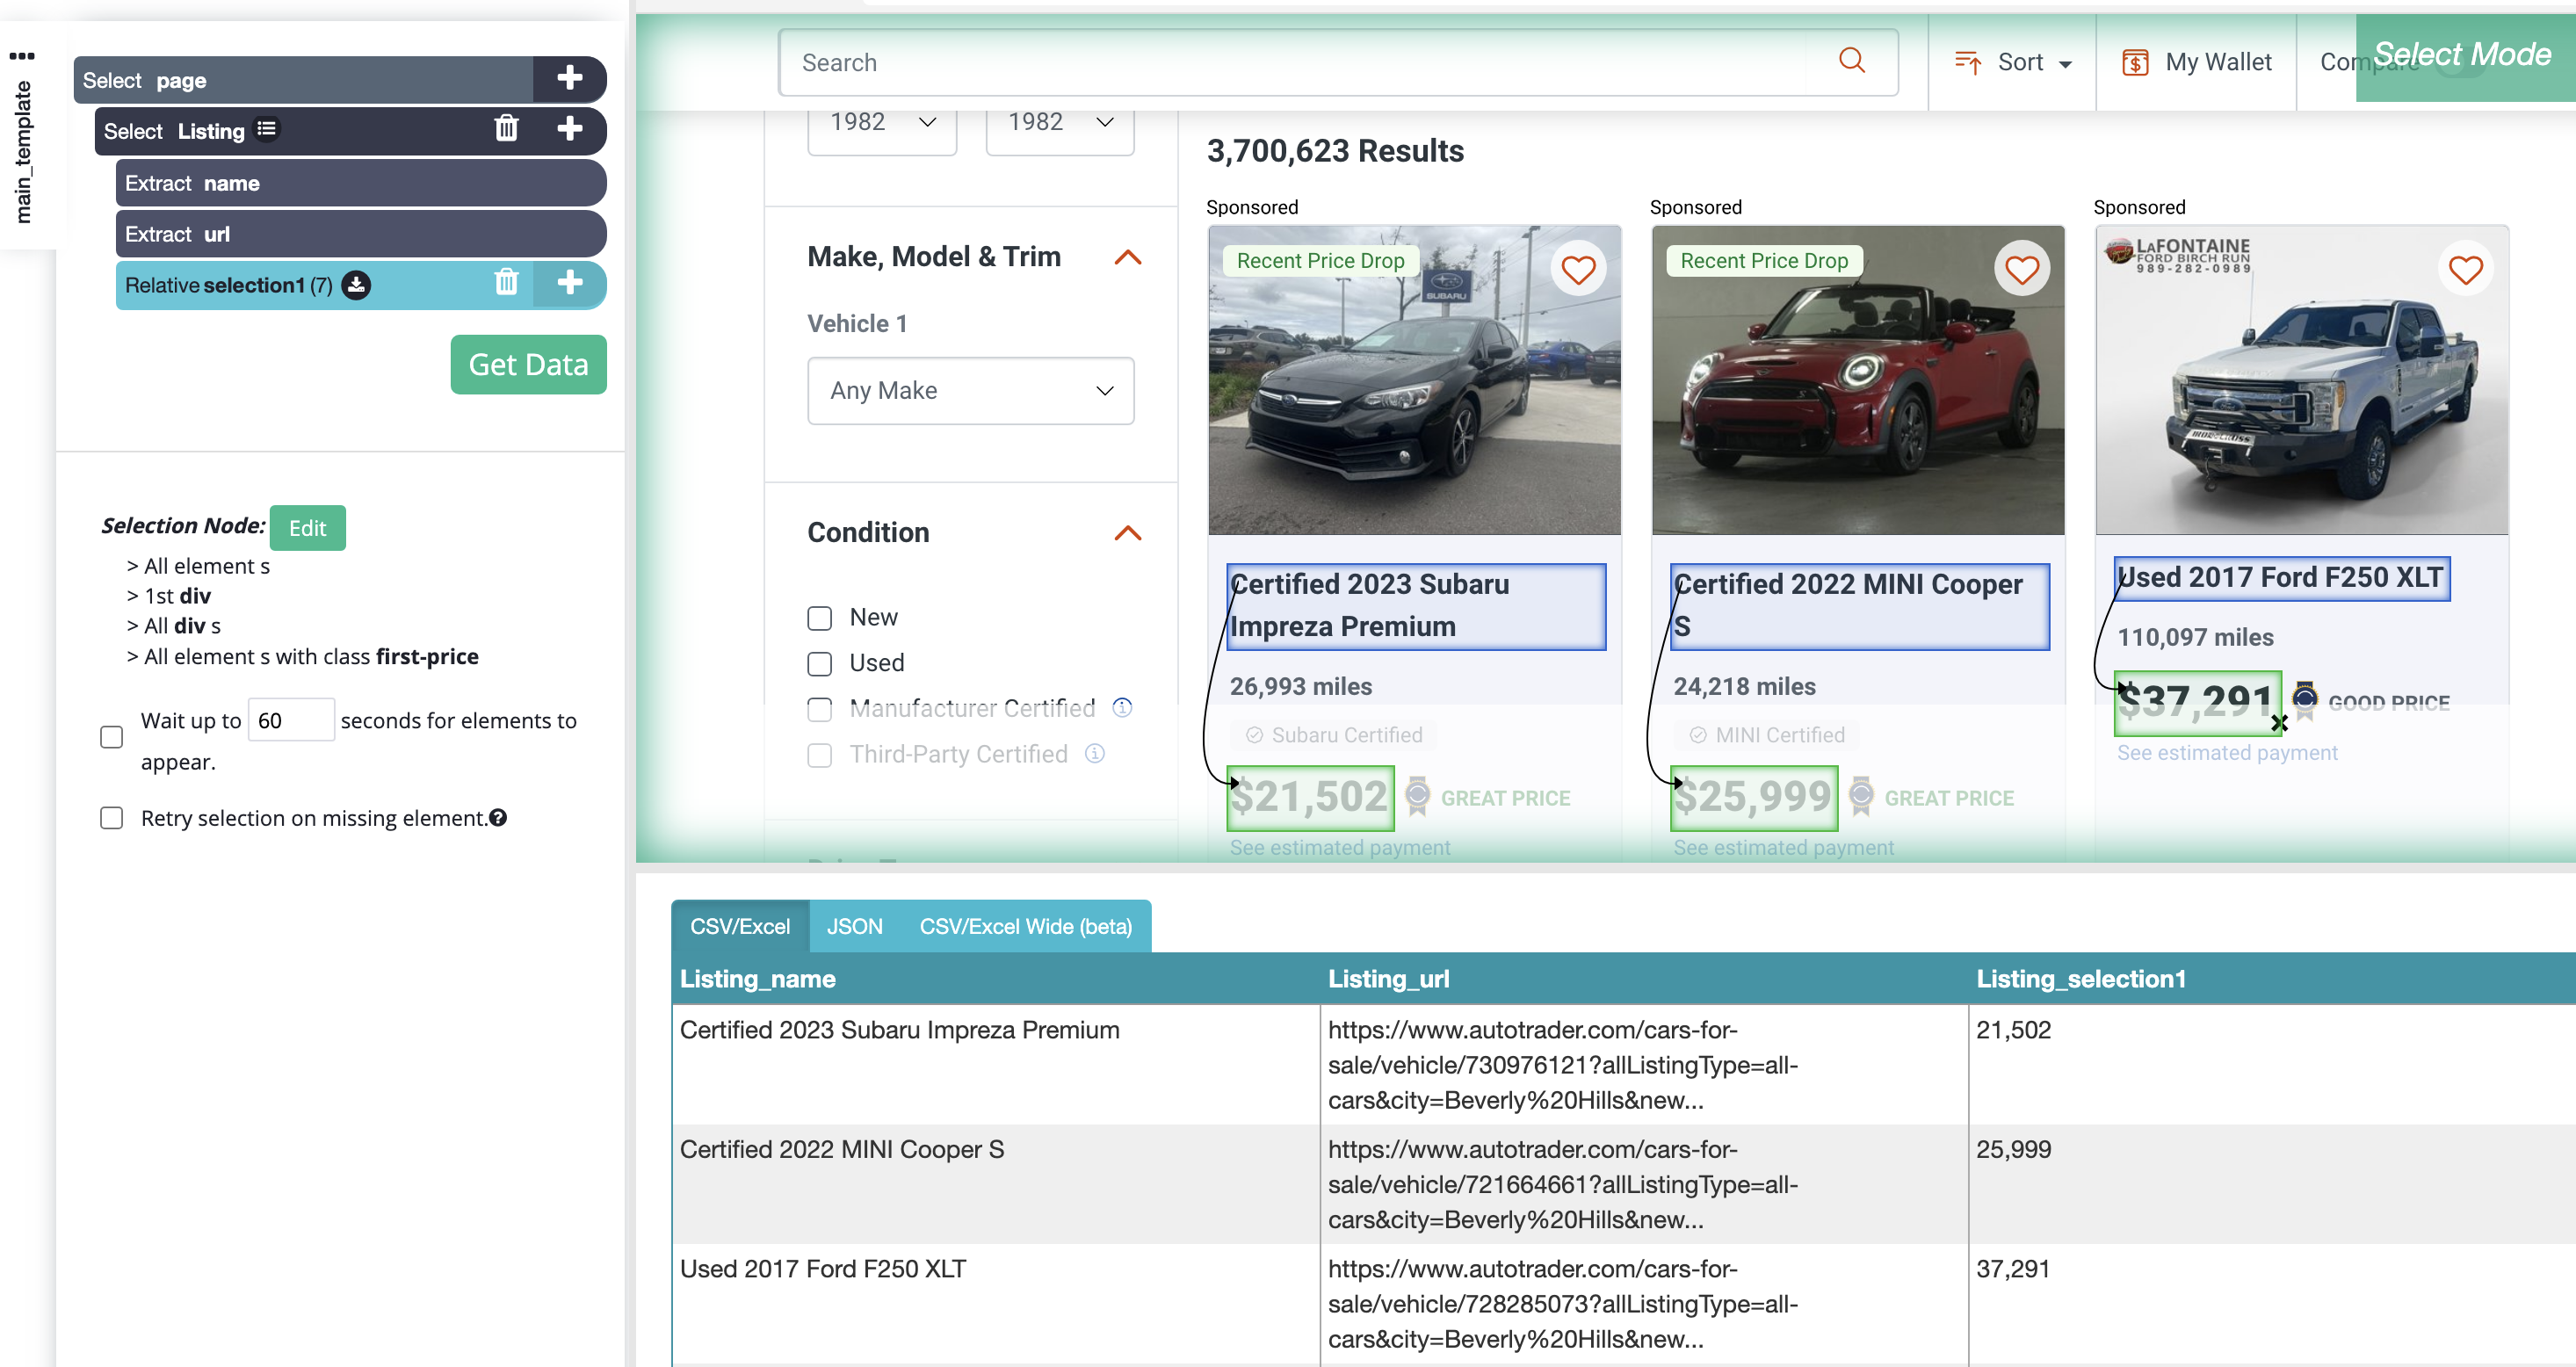2576x1367 pixels.
Task: Click info icon beside Third-Party Certified
Action: point(1095,753)
